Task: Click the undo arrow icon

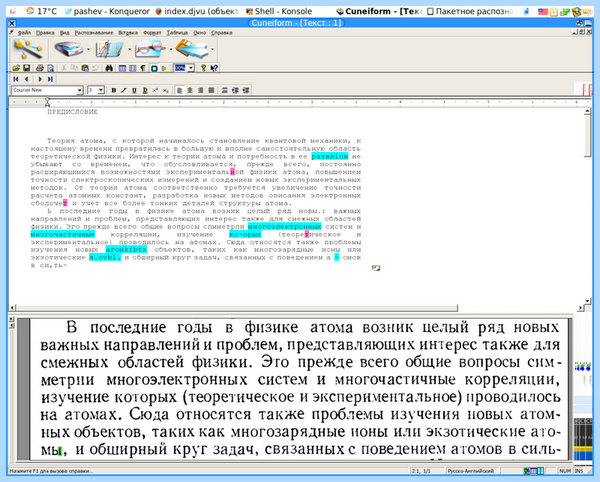Action: (95, 68)
